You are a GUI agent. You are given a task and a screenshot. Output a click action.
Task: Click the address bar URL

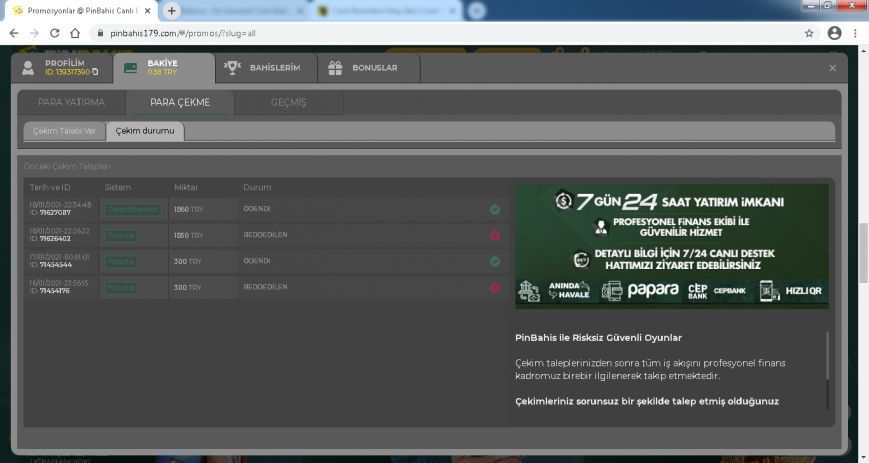183,33
